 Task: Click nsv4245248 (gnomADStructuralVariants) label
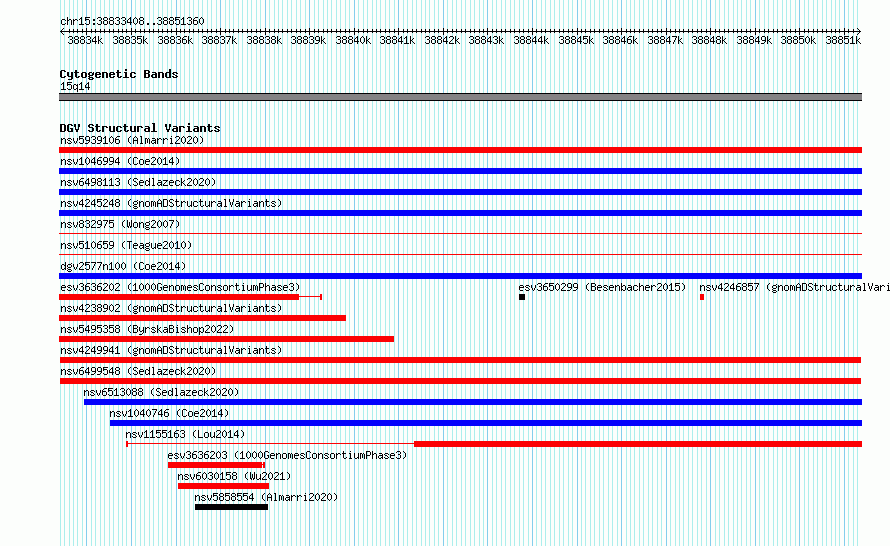171,203
